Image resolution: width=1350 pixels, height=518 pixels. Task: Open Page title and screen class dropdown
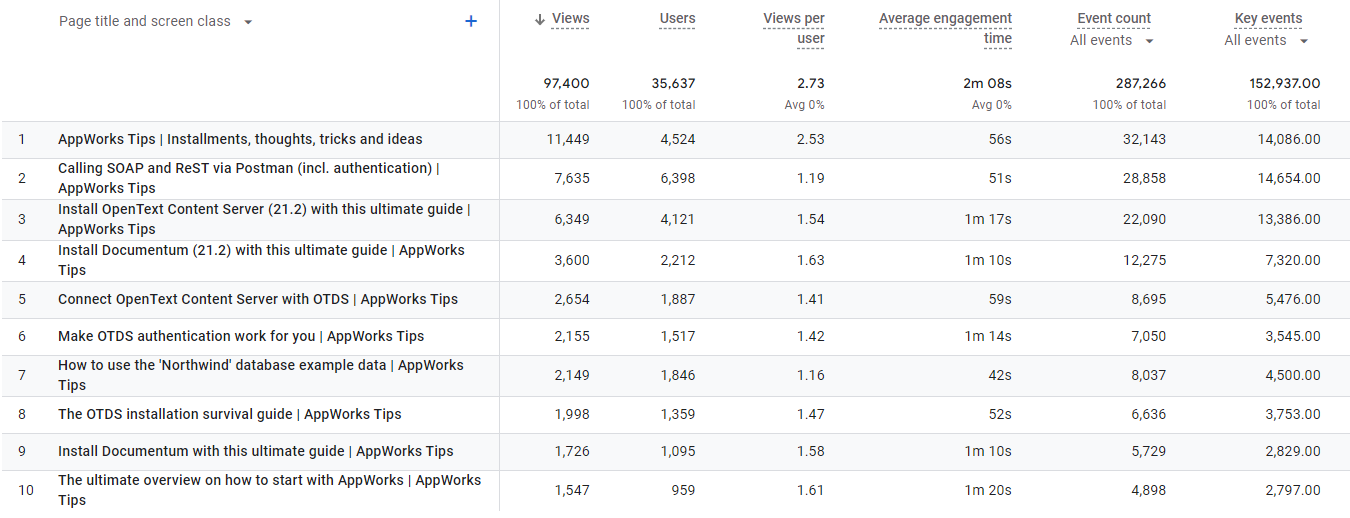tap(155, 21)
